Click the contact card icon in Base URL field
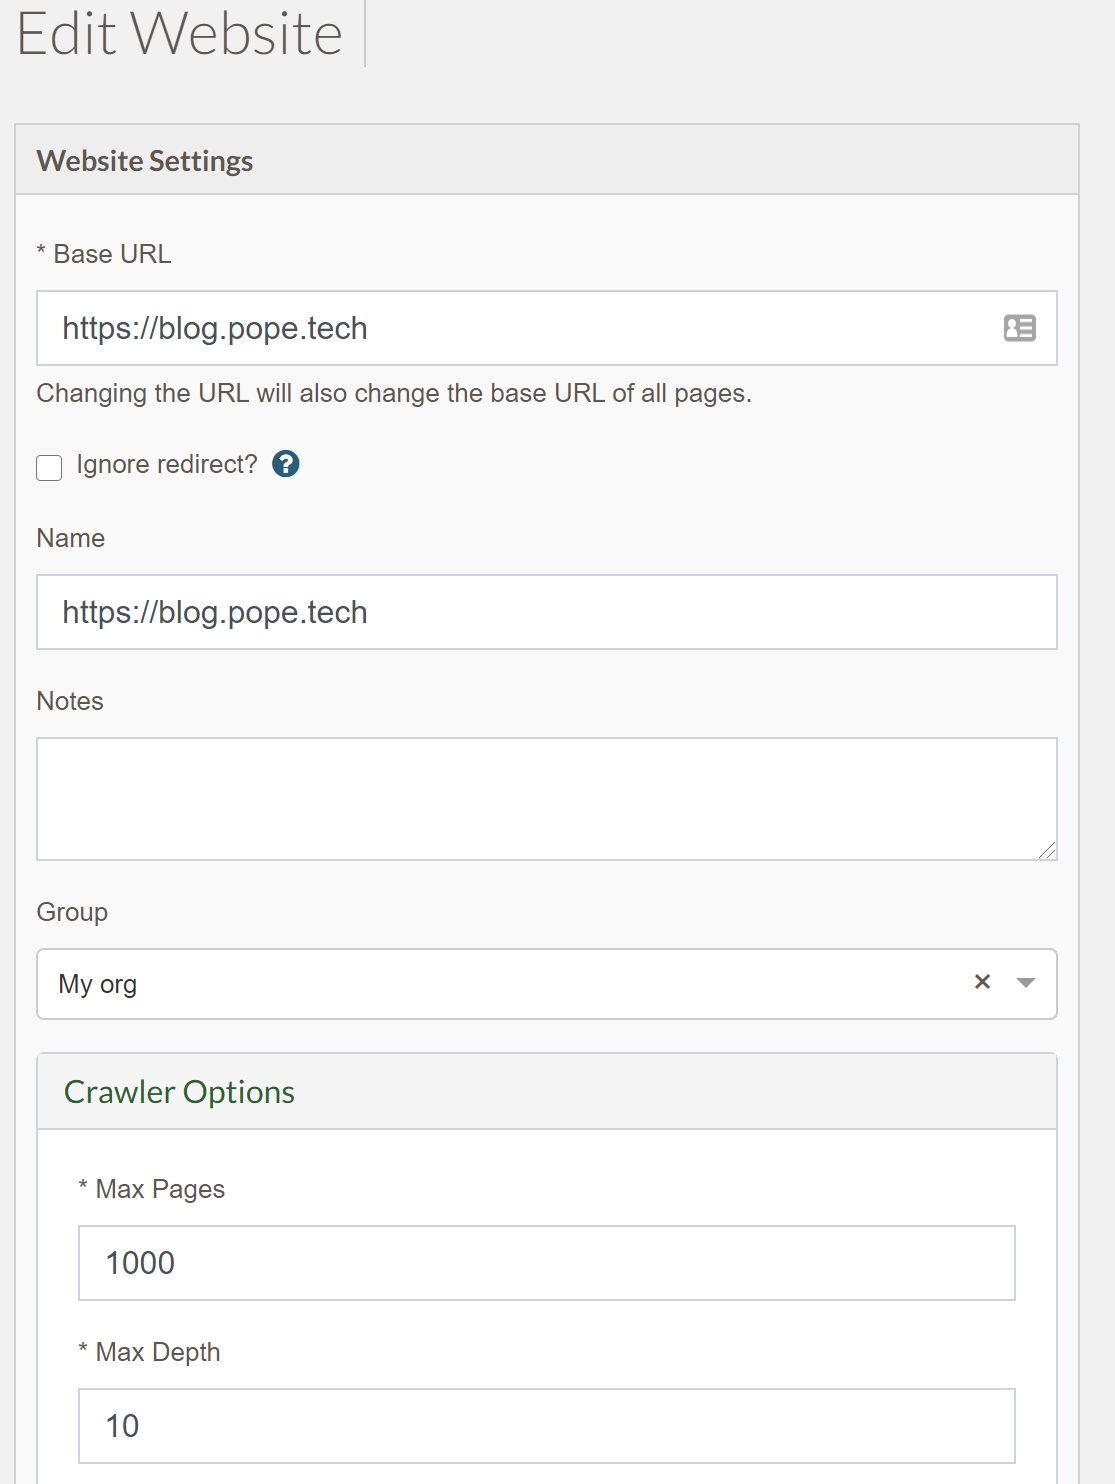 pos(1019,328)
